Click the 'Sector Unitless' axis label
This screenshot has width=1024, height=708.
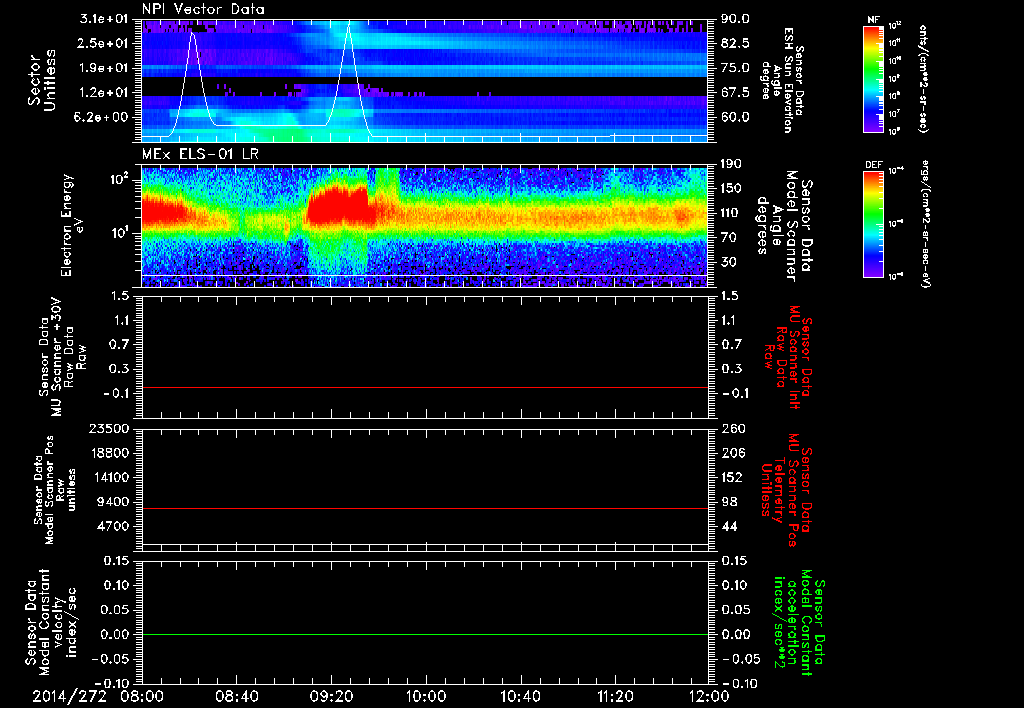click(42, 80)
